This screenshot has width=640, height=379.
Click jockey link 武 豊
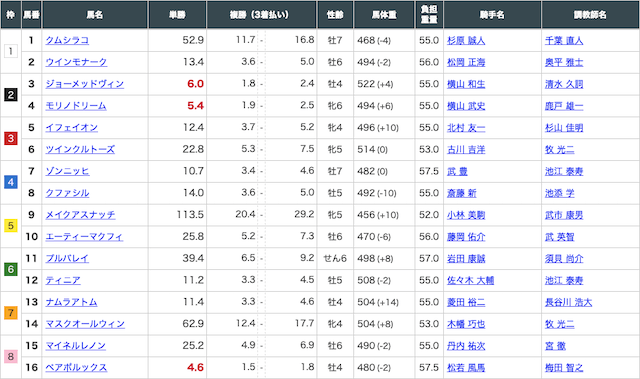457,171
